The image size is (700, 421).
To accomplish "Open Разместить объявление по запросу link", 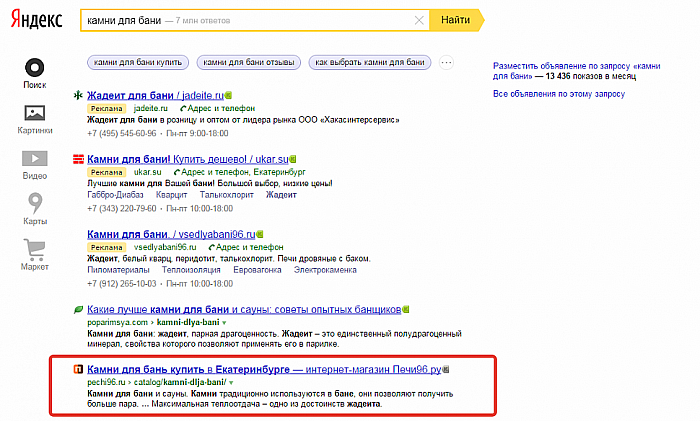I will [x=576, y=71].
